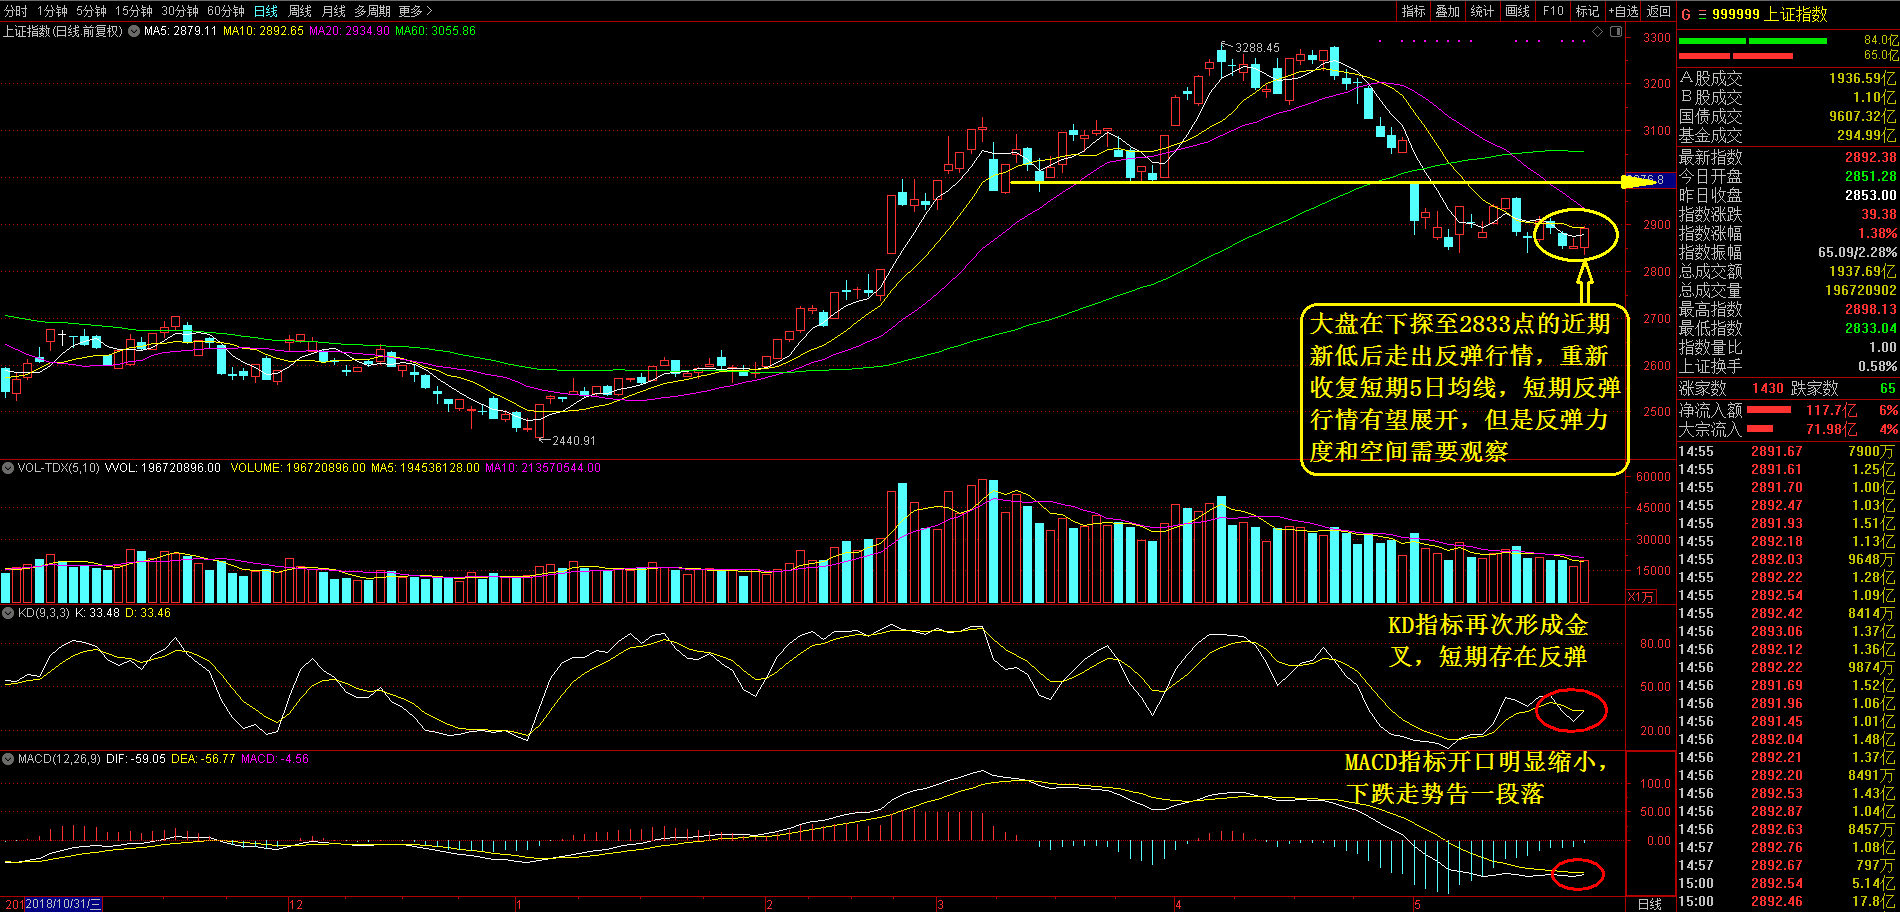Click the last tick row 15:00 2892.46

pyautogui.click(x=1788, y=901)
